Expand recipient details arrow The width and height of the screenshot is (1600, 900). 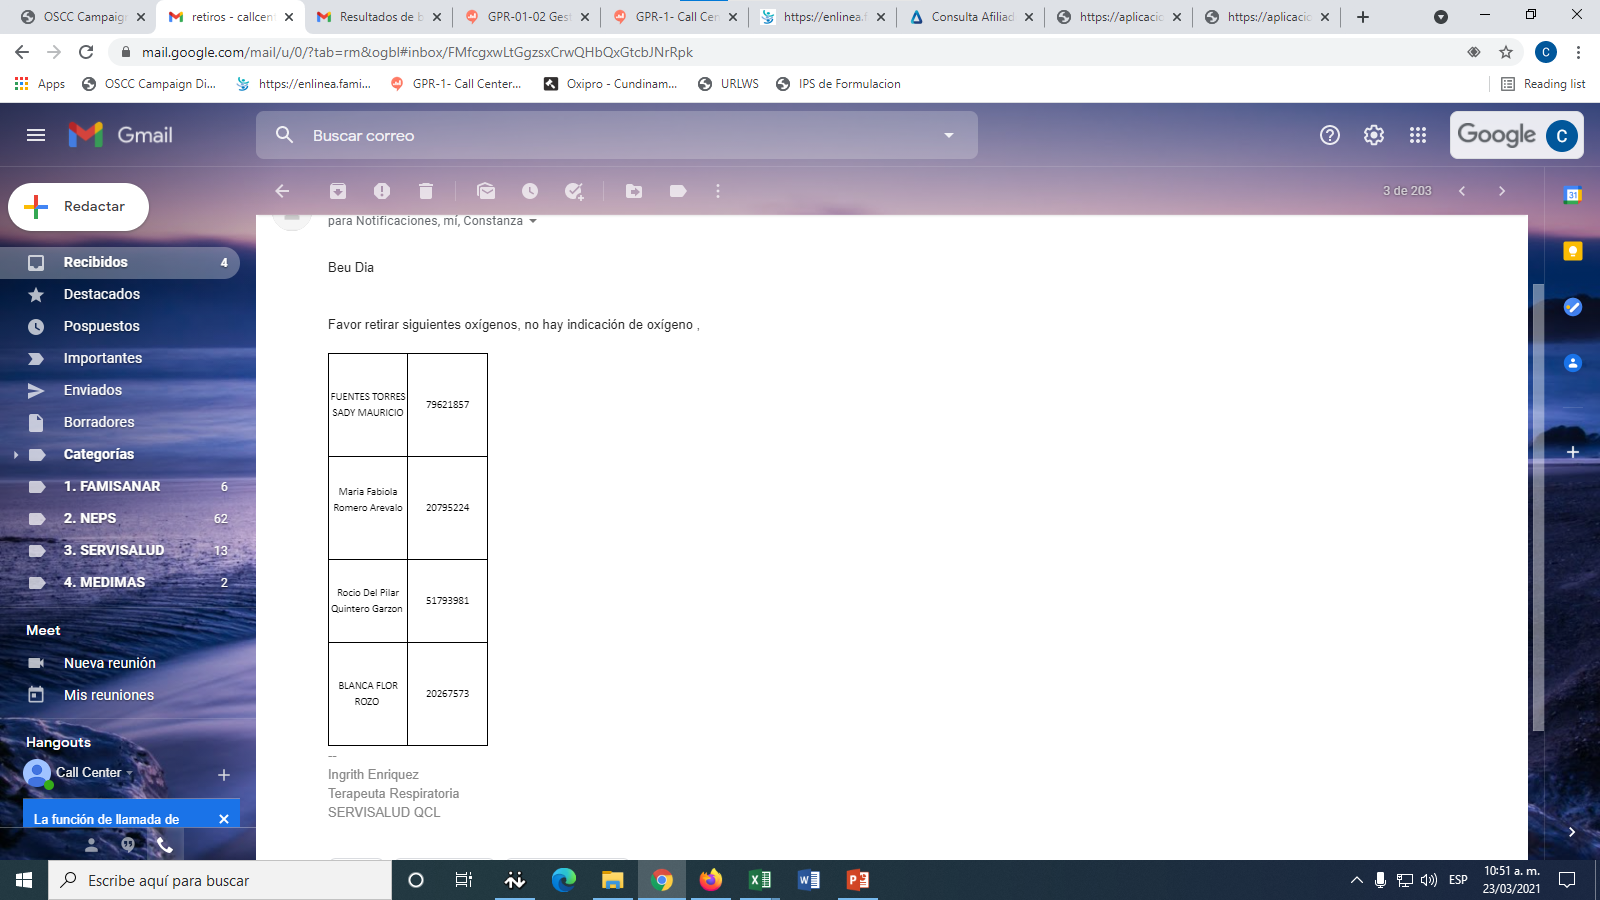[x=533, y=221]
